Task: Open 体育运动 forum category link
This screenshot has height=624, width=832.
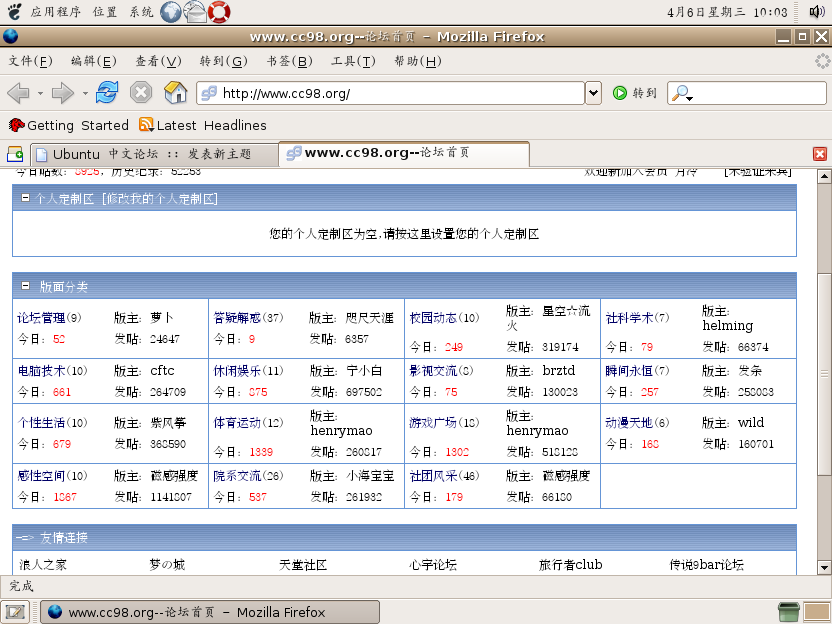Action: tap(237, 422)
